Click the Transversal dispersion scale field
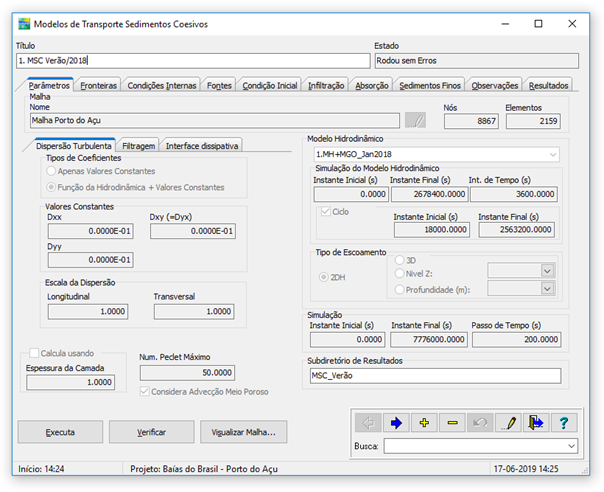Screen dimensions: 604x492 (x=194, y=311)
